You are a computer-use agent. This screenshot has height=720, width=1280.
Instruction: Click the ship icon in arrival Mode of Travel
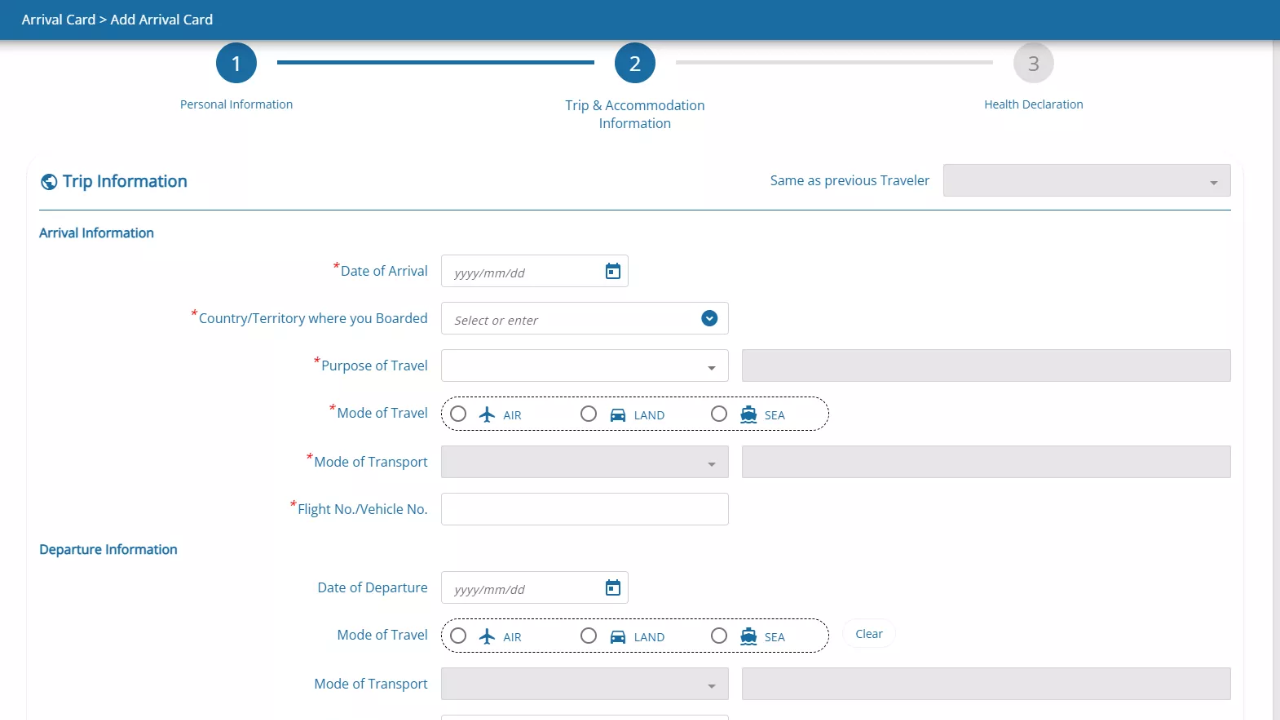coord(748,414)
